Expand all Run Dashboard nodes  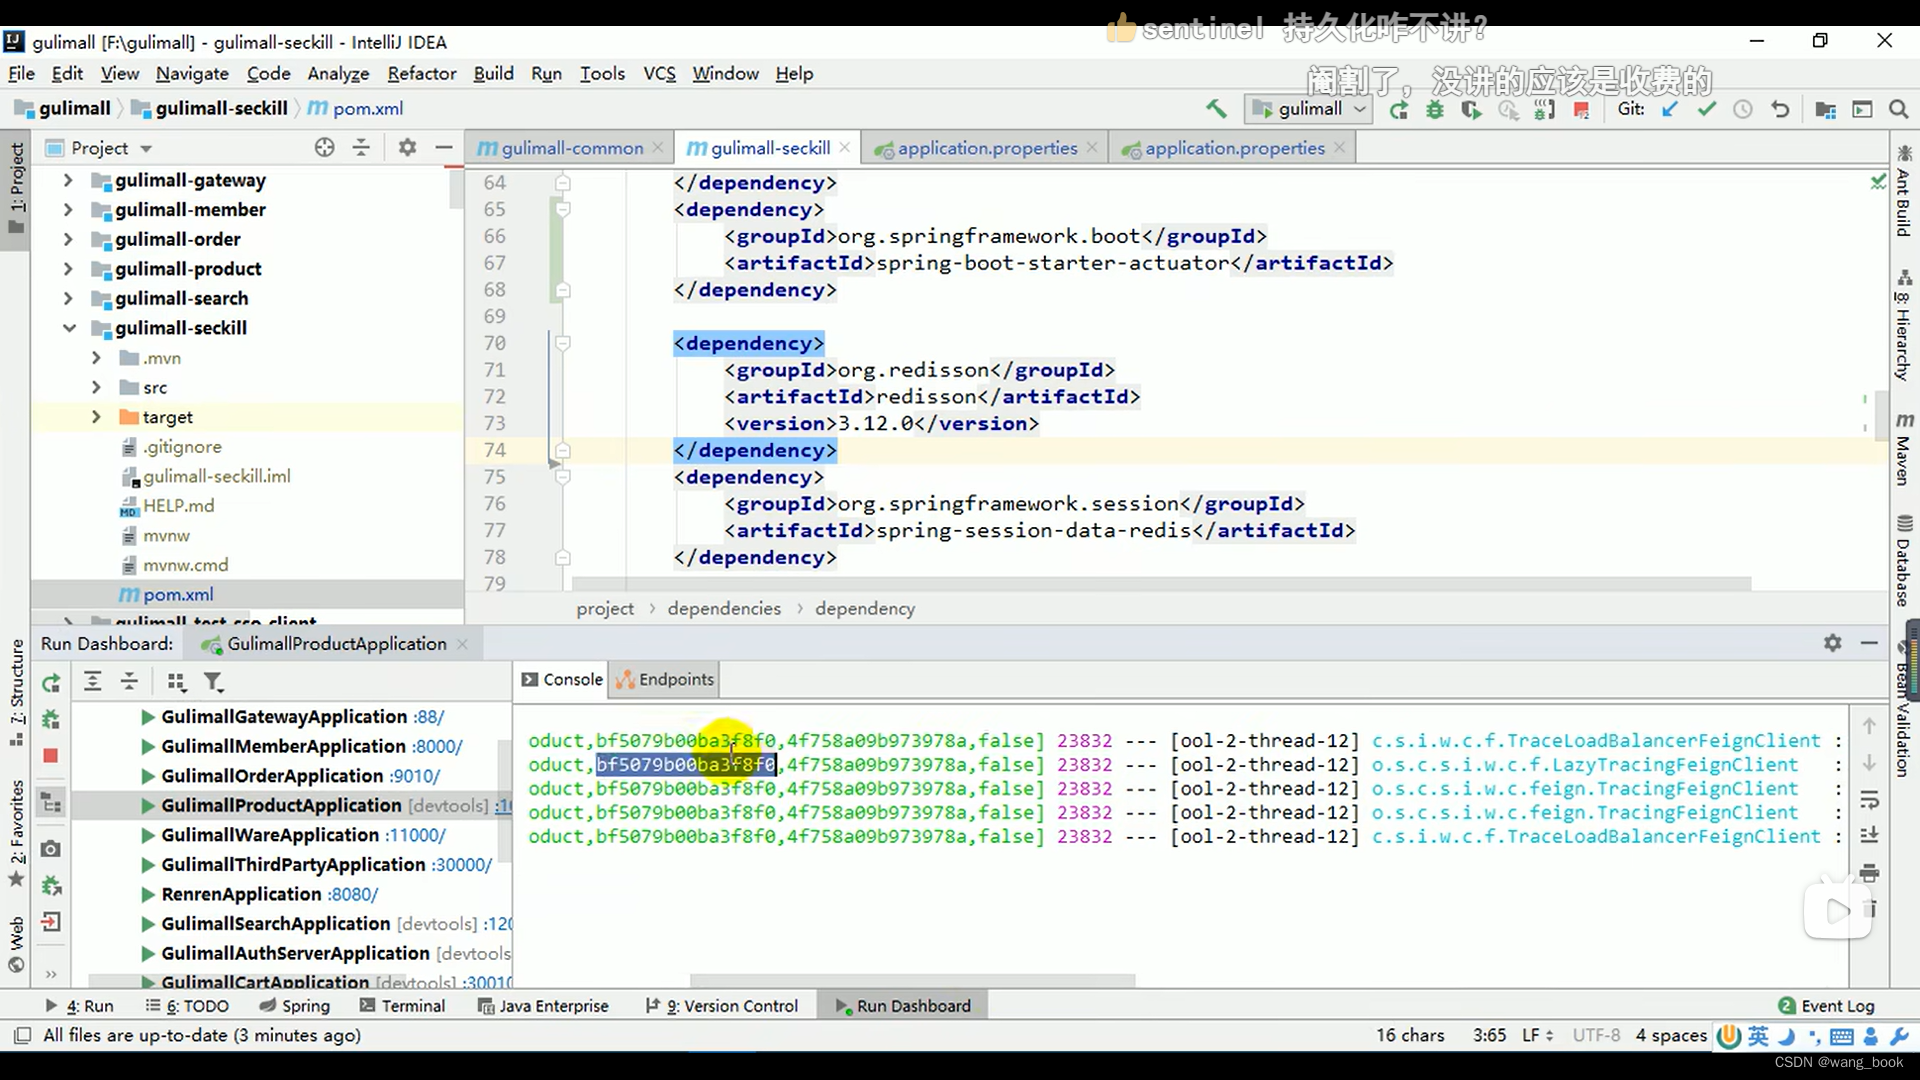click(92, 682)
